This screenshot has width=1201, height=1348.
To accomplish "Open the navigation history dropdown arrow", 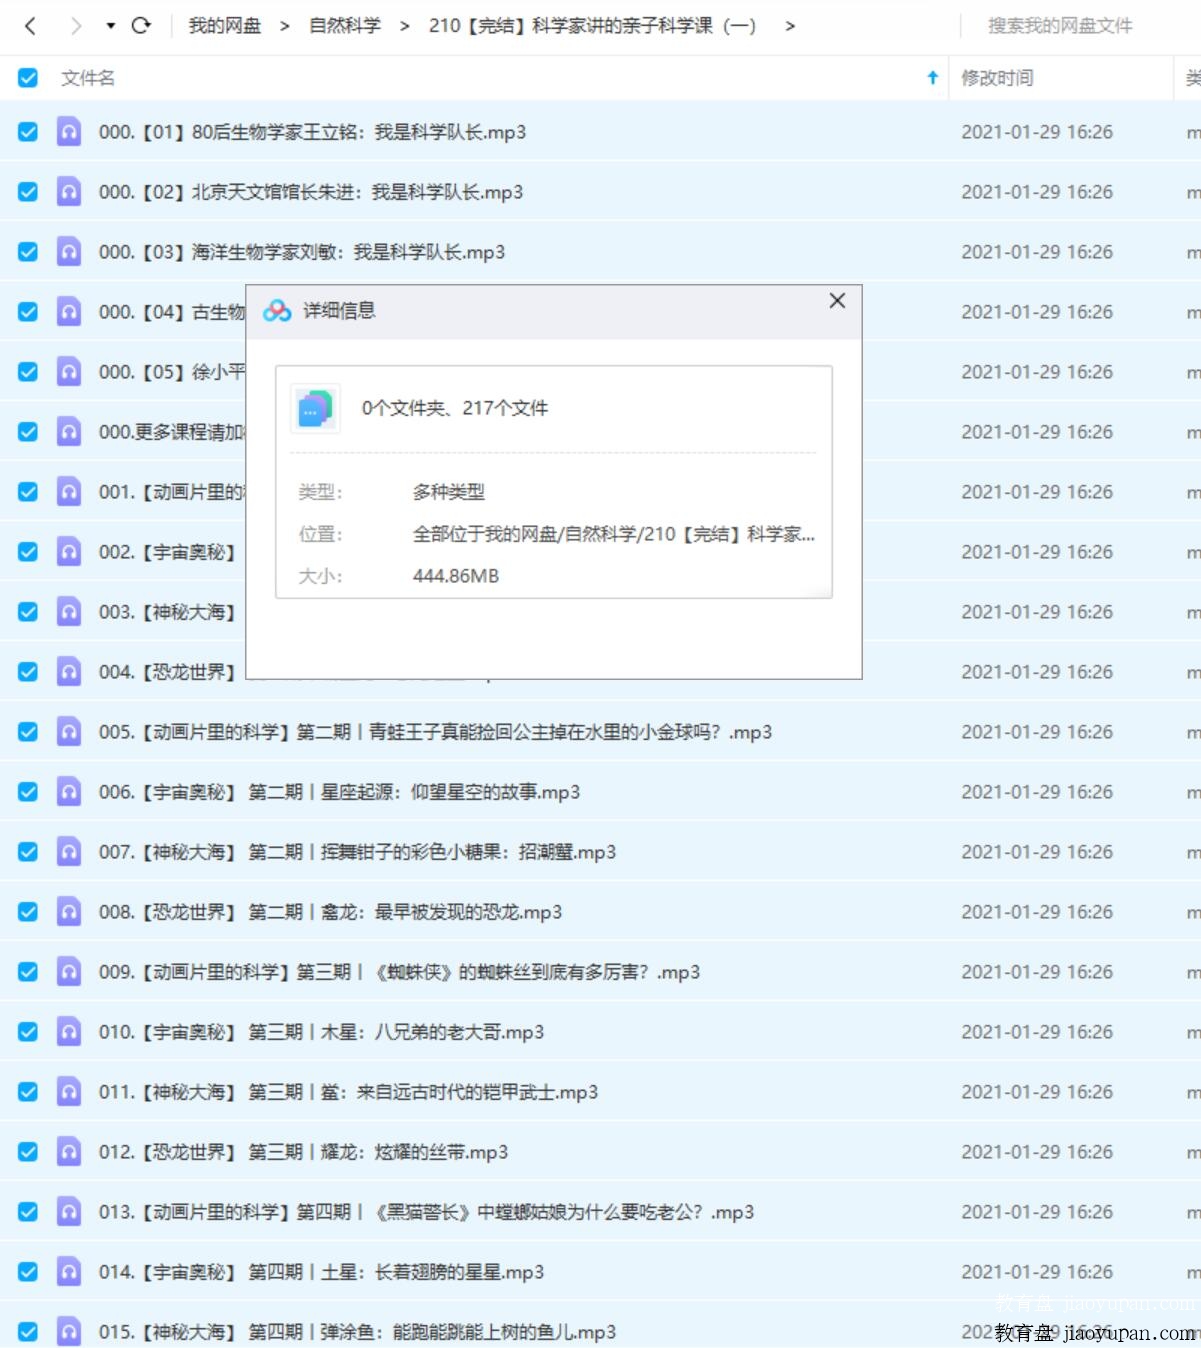I will click(x=110, y=26).
